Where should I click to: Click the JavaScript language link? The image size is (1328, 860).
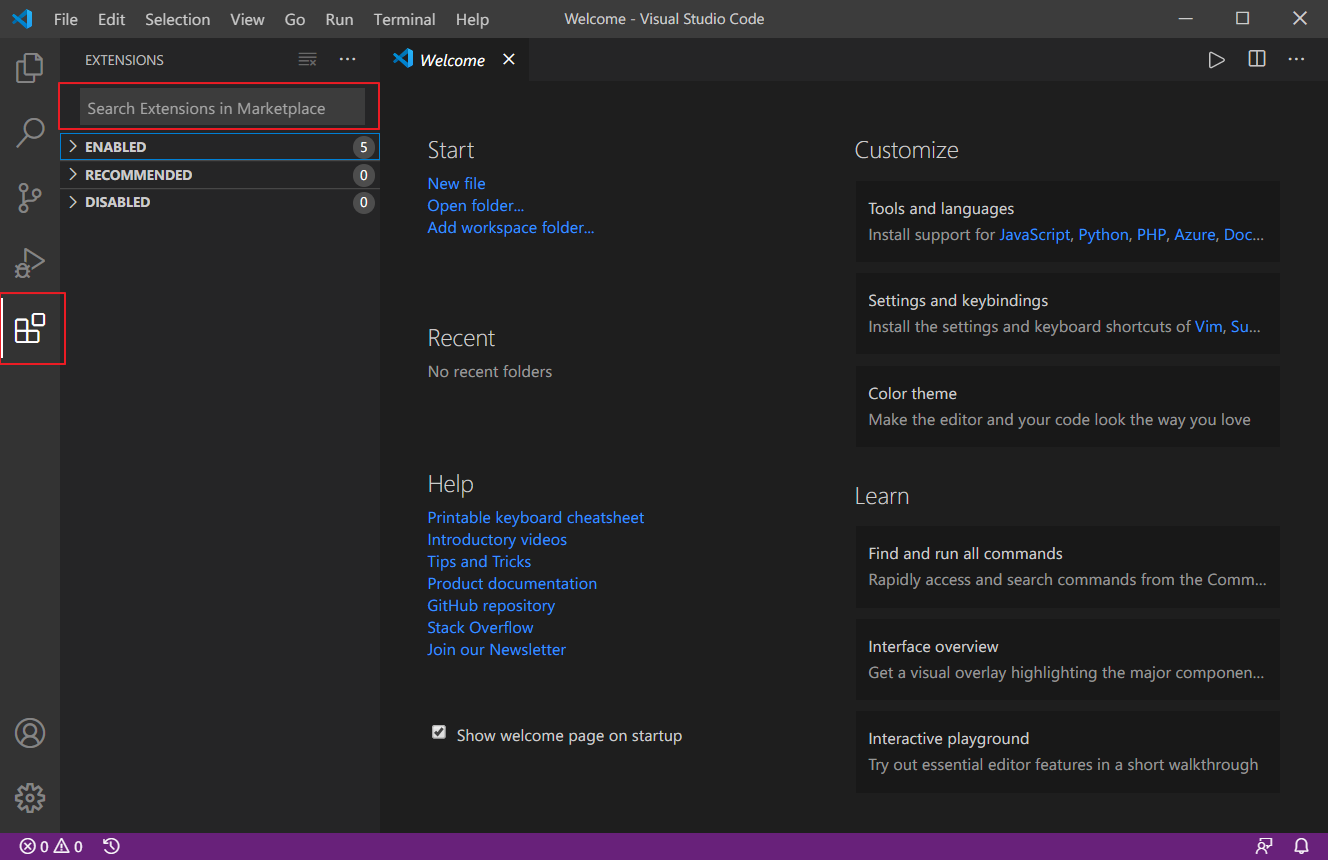pyautogui.click(x=1034, y=235)
